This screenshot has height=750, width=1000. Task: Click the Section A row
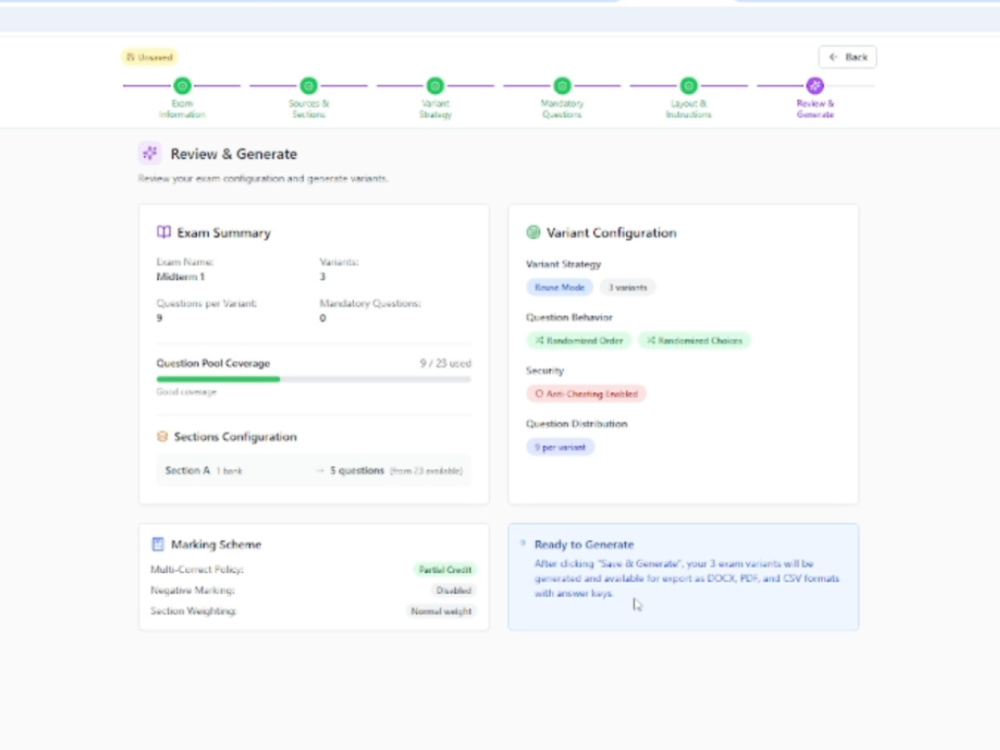(314, 471)
